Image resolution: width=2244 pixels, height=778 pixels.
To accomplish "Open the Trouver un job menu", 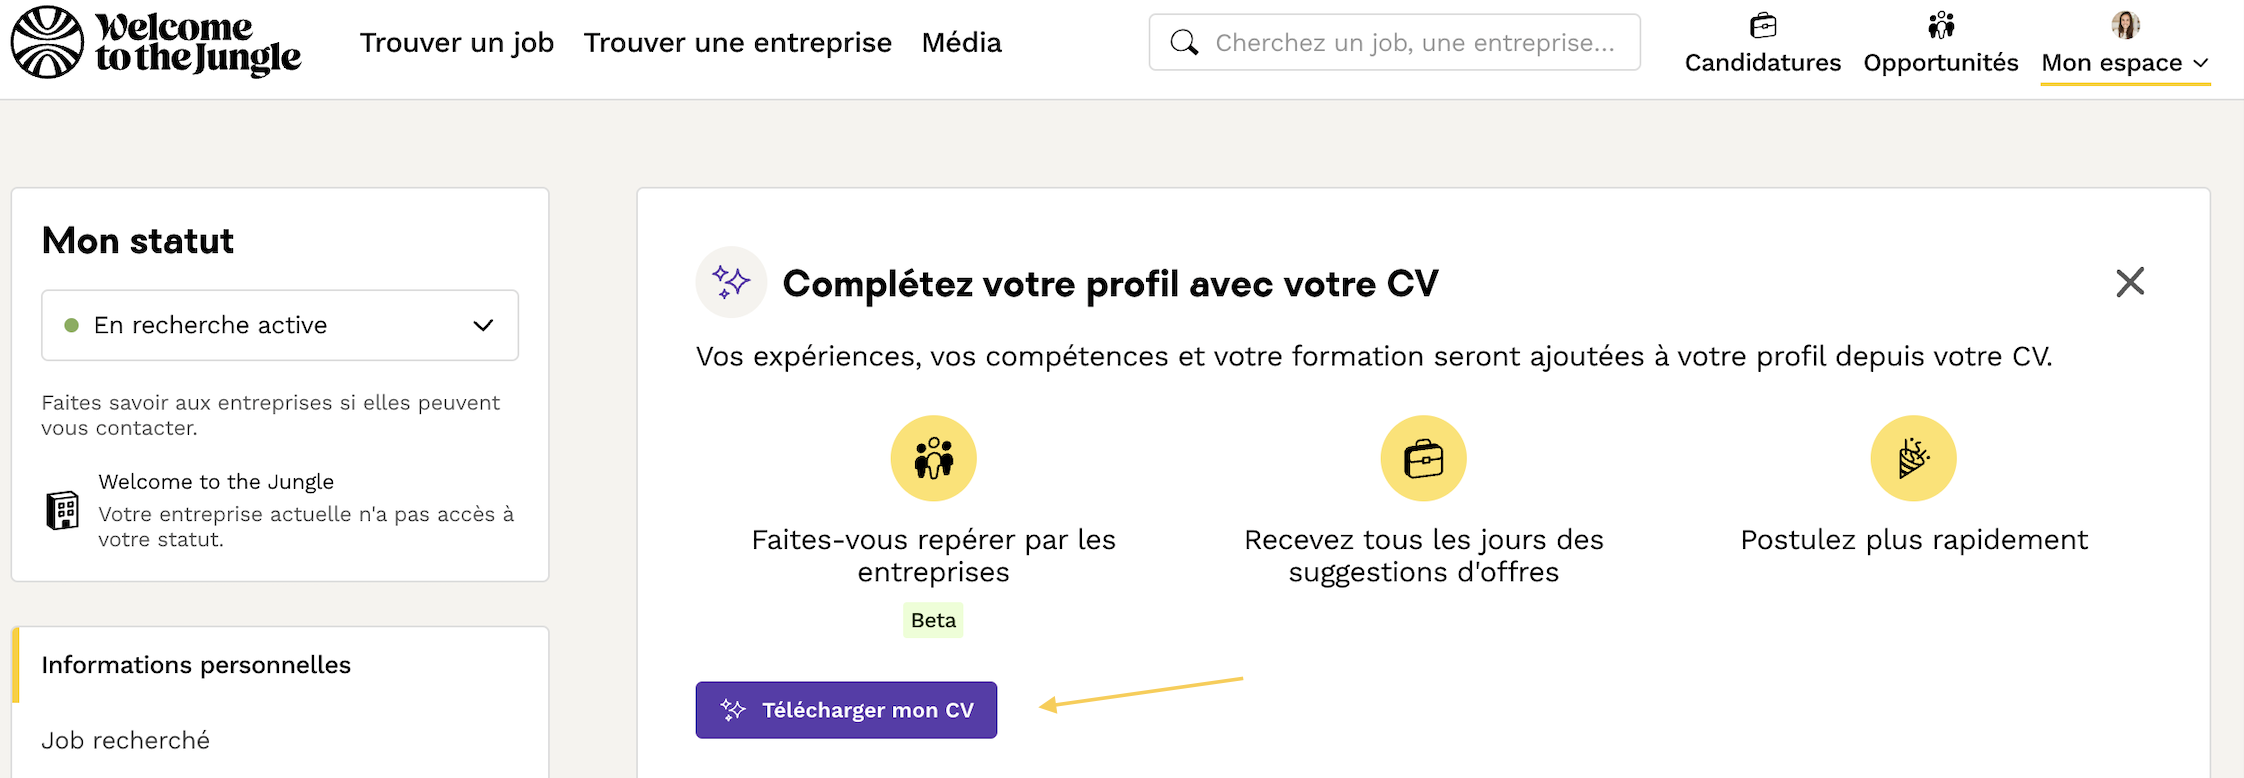I will click(457, 43).
